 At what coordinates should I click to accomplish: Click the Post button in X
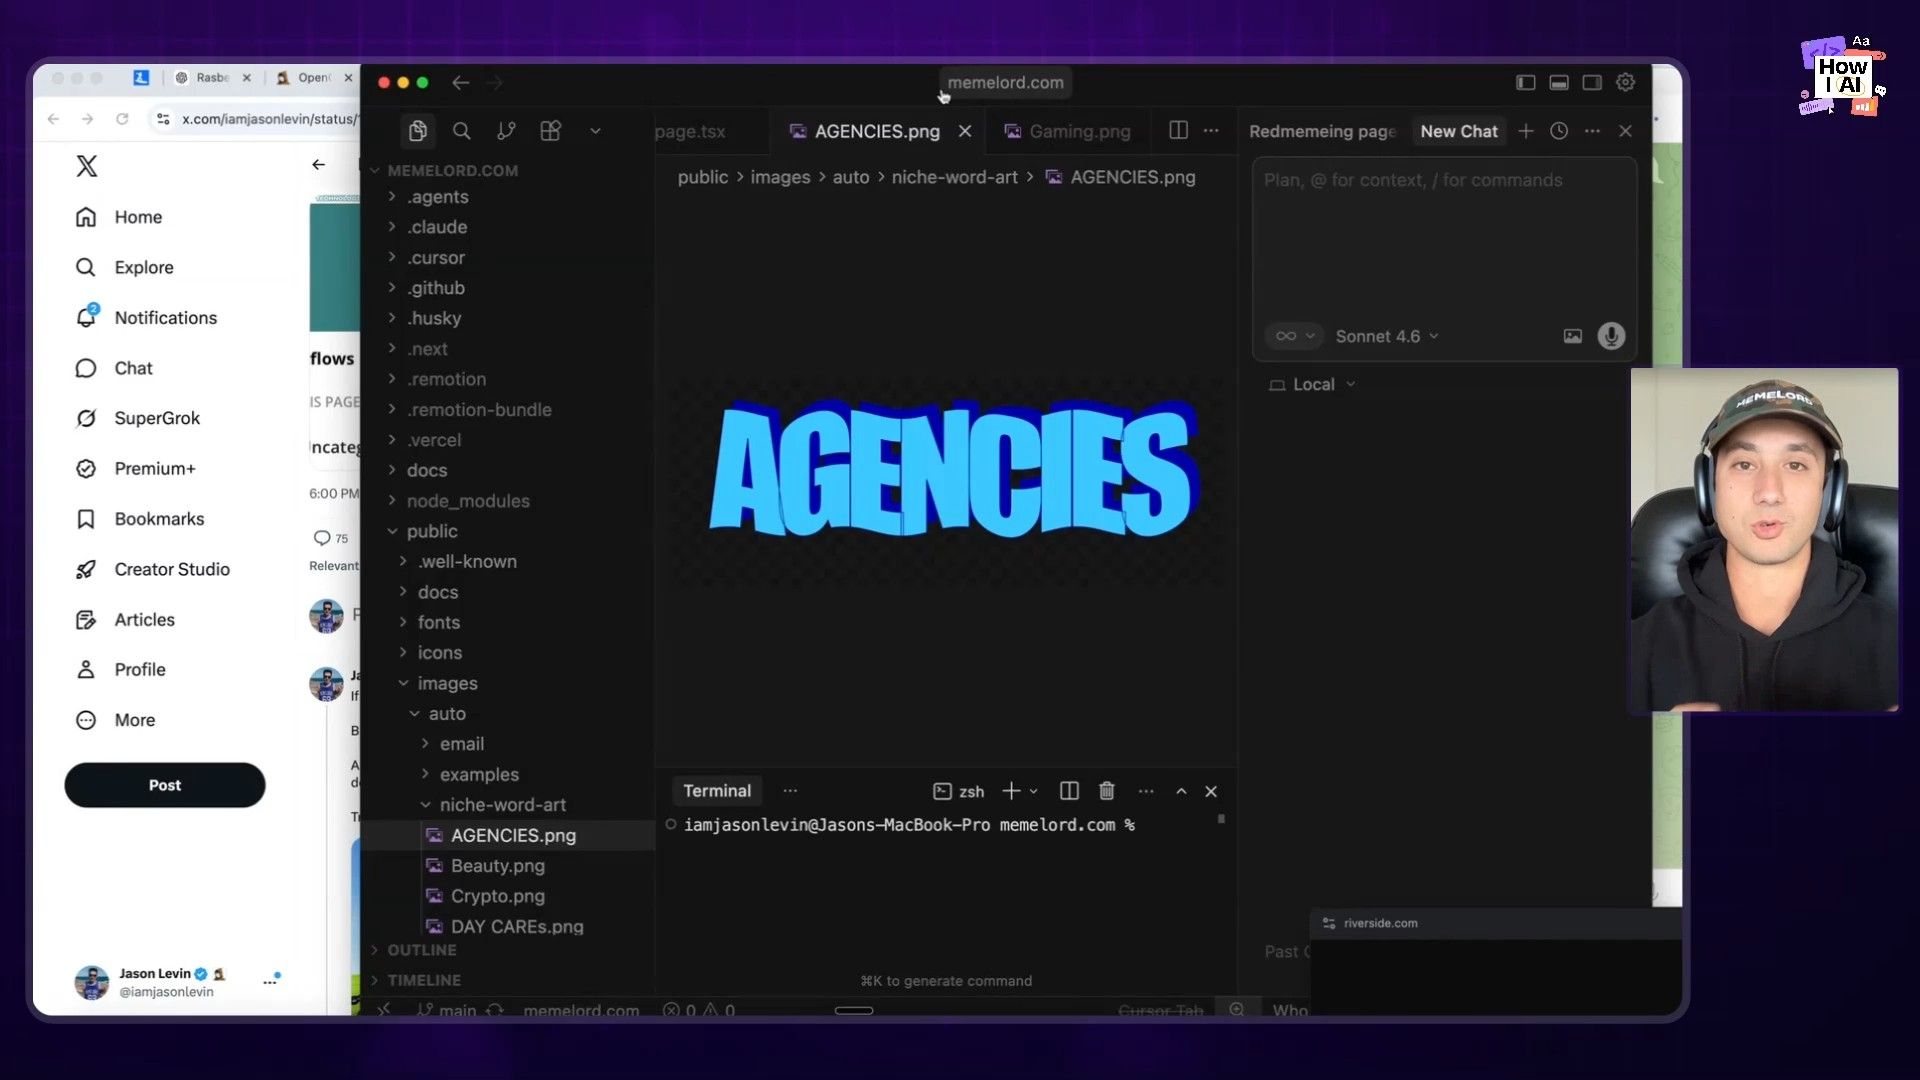(x=165, y=785)
